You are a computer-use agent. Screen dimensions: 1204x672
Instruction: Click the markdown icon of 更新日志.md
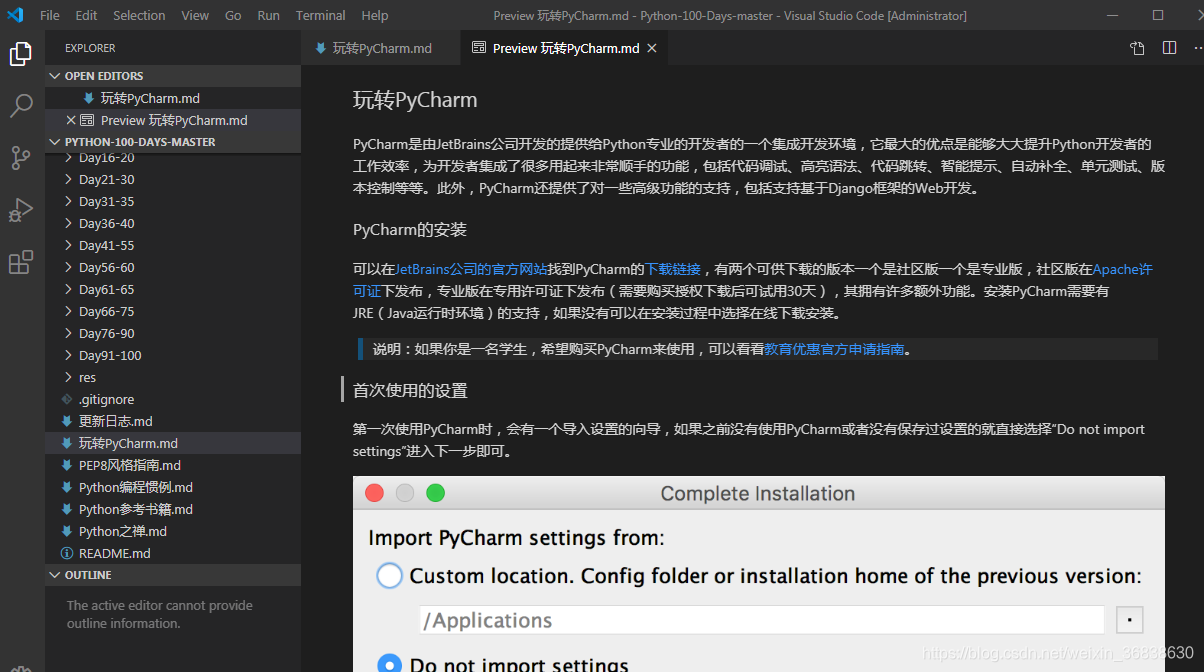[67, 421]
